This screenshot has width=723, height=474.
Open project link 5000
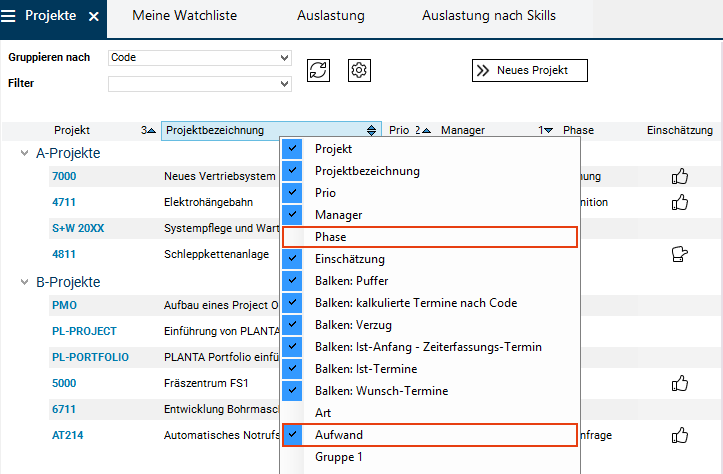(x=64, y=383)
